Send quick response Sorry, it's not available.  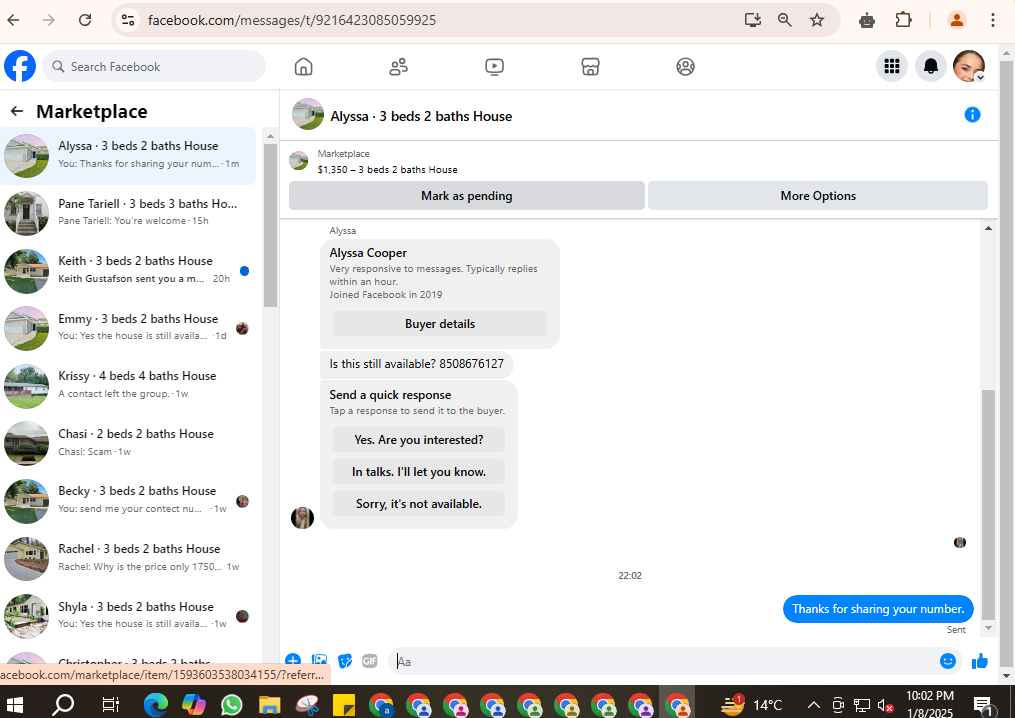tap(419, 504)
